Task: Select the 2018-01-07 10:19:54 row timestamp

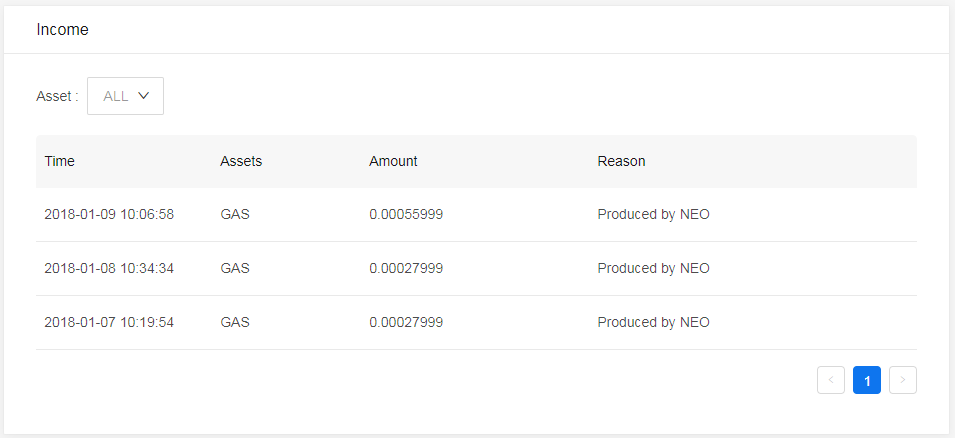Action: pyautogui.click(x=109, y=322)
